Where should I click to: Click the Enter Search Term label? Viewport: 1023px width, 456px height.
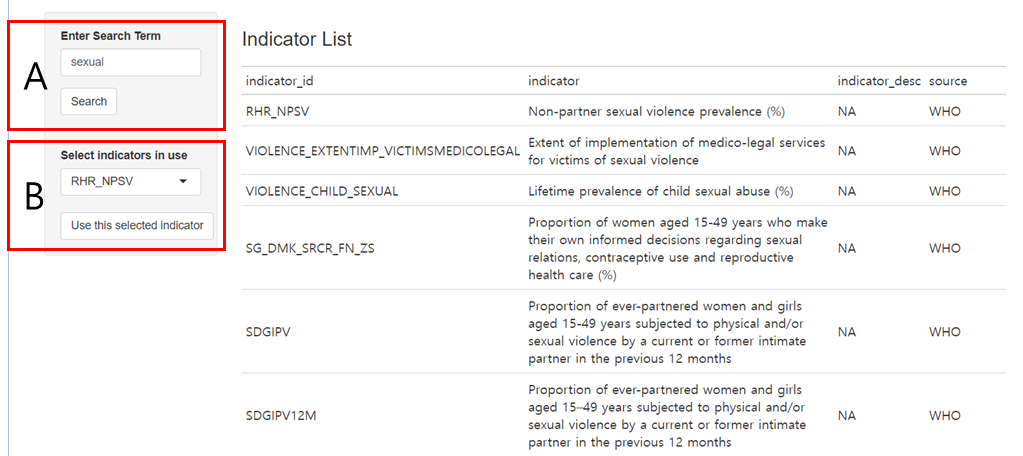coord(110,36)
